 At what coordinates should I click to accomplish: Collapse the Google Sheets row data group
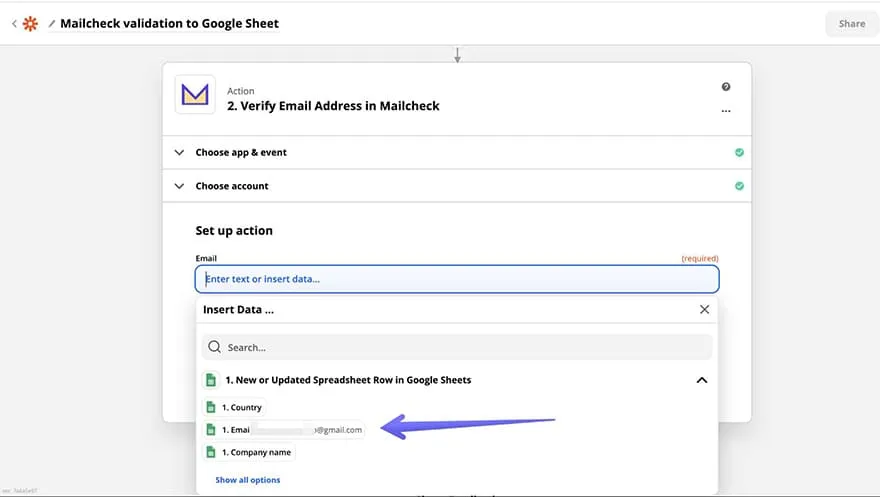click(x=702, y=380)
